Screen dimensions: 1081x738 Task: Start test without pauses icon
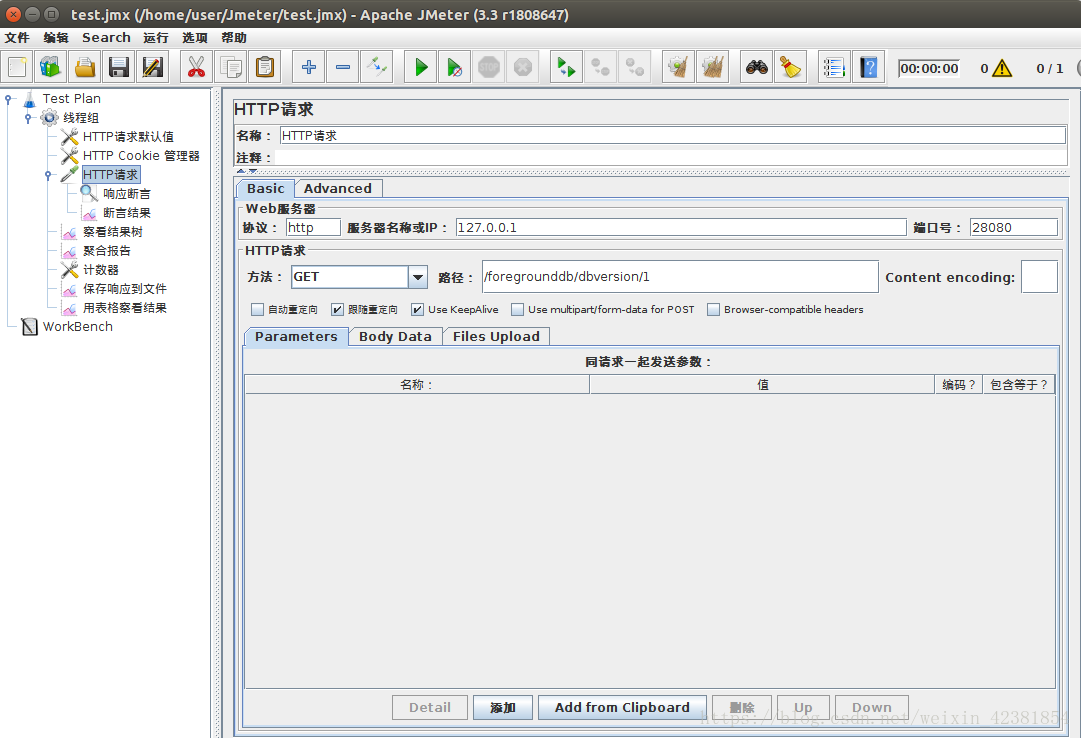tap(454, 68)
